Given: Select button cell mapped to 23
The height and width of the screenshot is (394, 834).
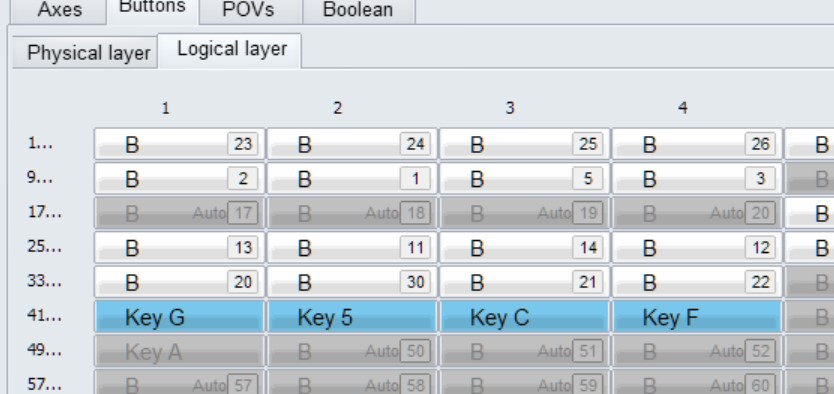Looking at the screenshot, I should [179, 144].
